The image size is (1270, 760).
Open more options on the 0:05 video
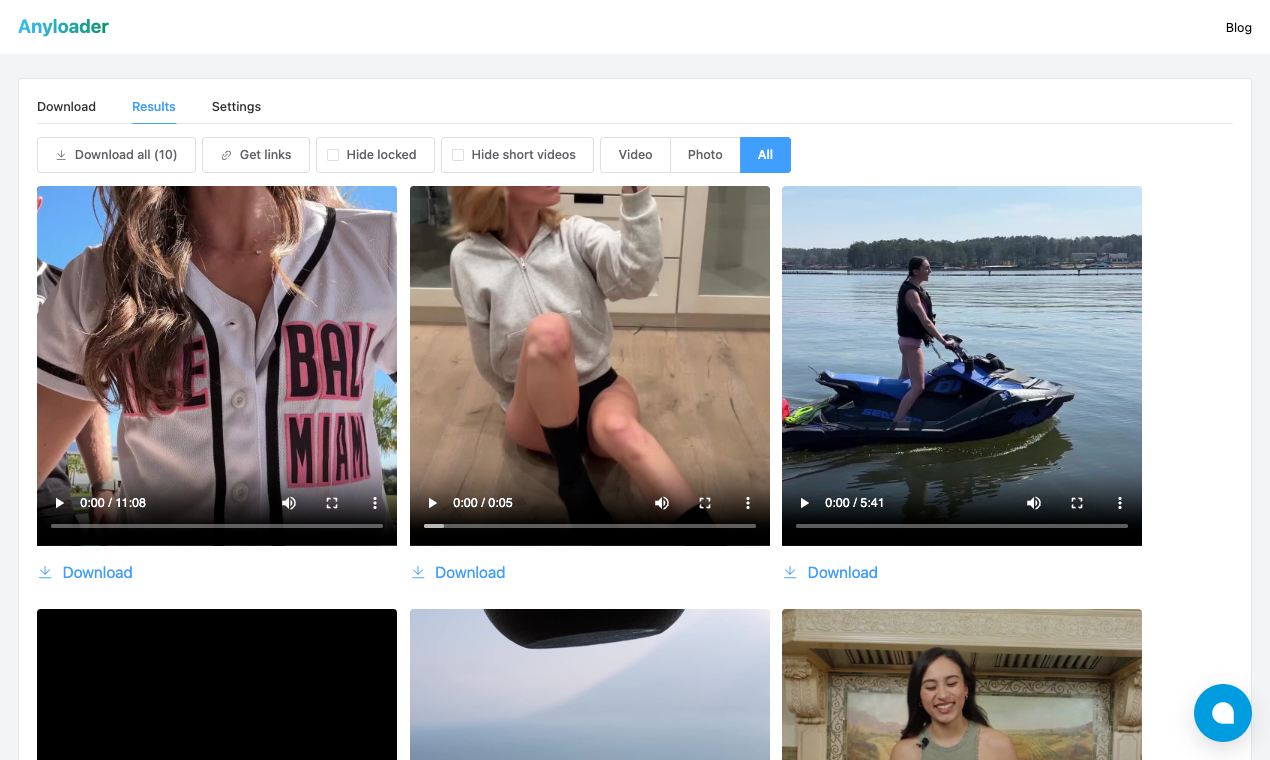(748, 503)
